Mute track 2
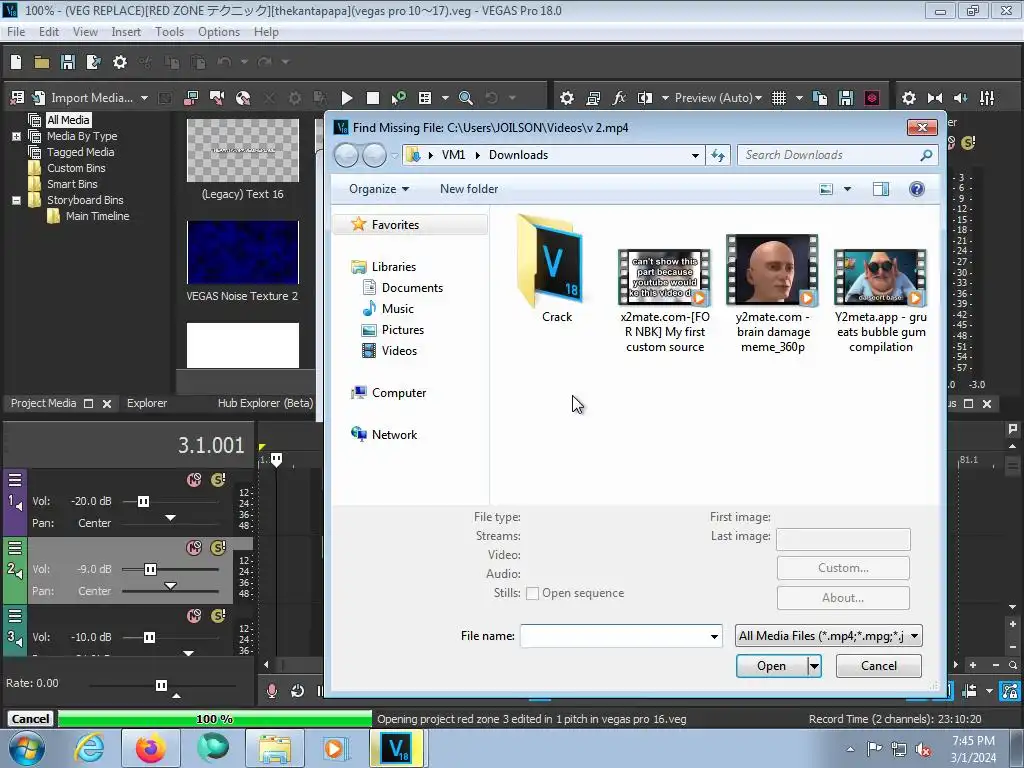Image resolution: width=1024 pixels, height=768 pixels. [x=194, y=548]
